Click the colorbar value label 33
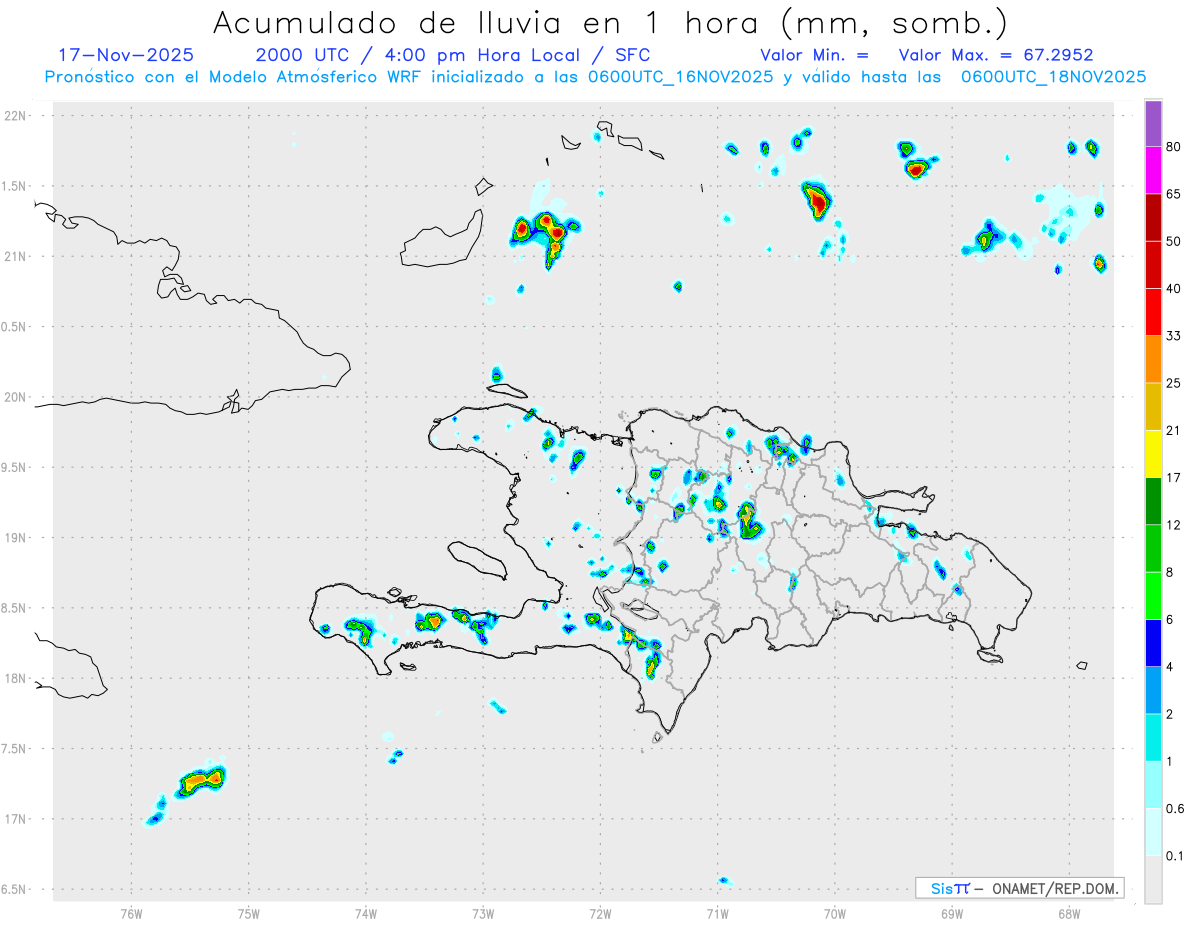This screenshot has width=1200, height=927. (x=1174, y=336)
